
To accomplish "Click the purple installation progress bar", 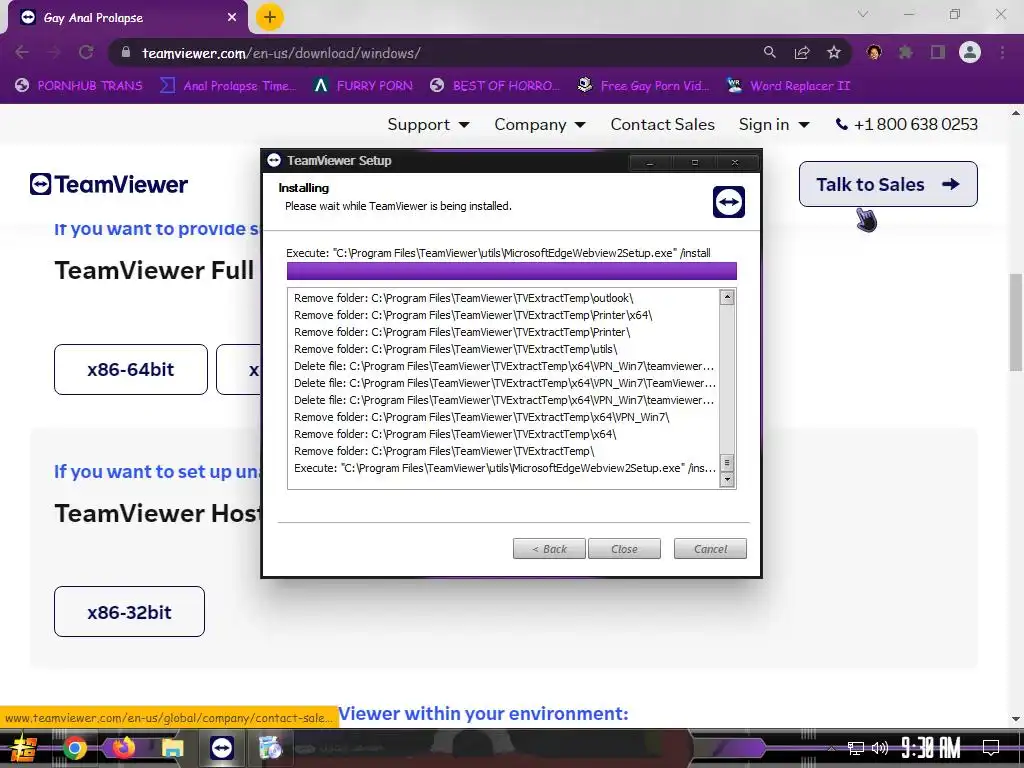I will (x=511, y=271).
